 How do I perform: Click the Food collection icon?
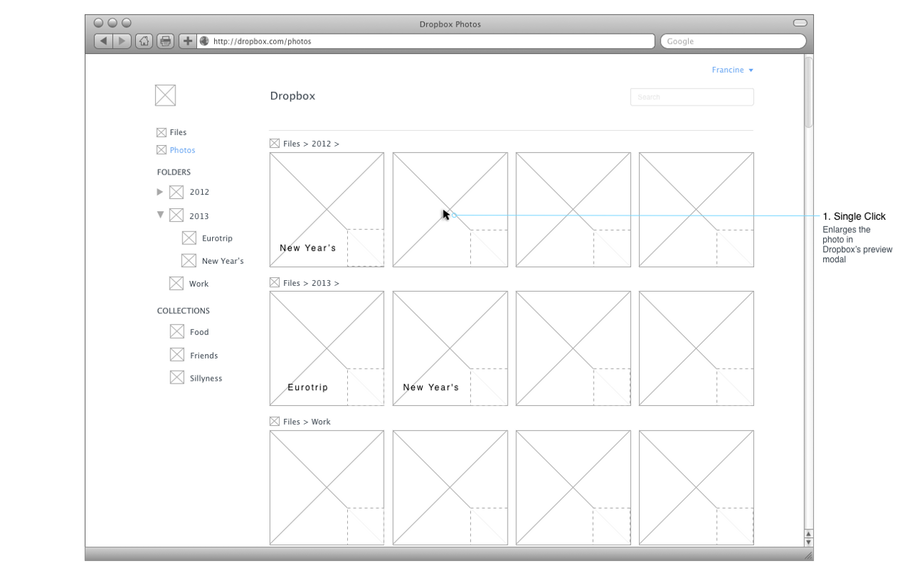[177, 331]
